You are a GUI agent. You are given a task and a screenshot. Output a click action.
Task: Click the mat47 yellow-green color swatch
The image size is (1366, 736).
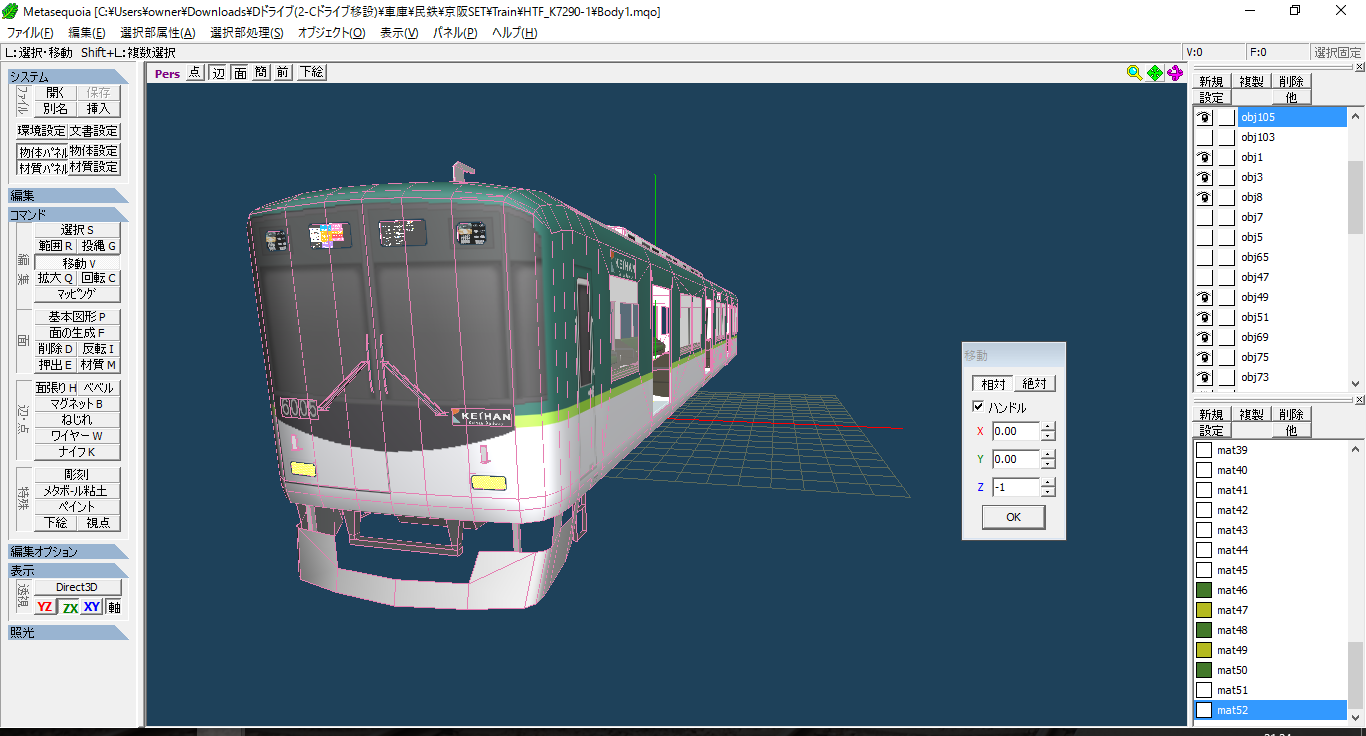(1204, 610)
